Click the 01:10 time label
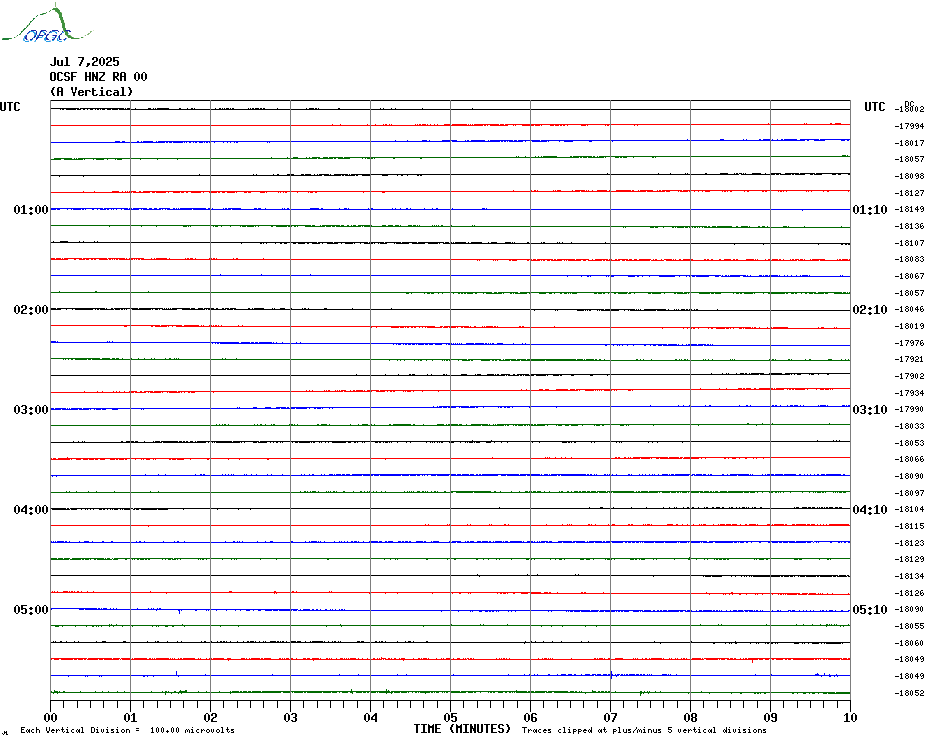This screenshot has height=744, width=930. (870, 210)
